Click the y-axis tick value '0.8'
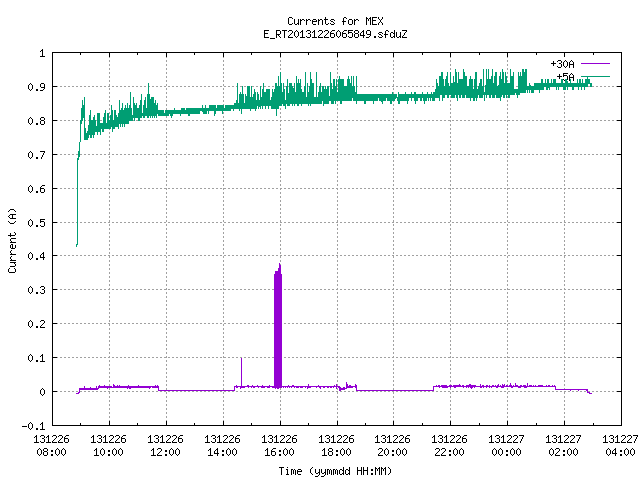Viewport: 640px width, 480px height. pos(36,121)
